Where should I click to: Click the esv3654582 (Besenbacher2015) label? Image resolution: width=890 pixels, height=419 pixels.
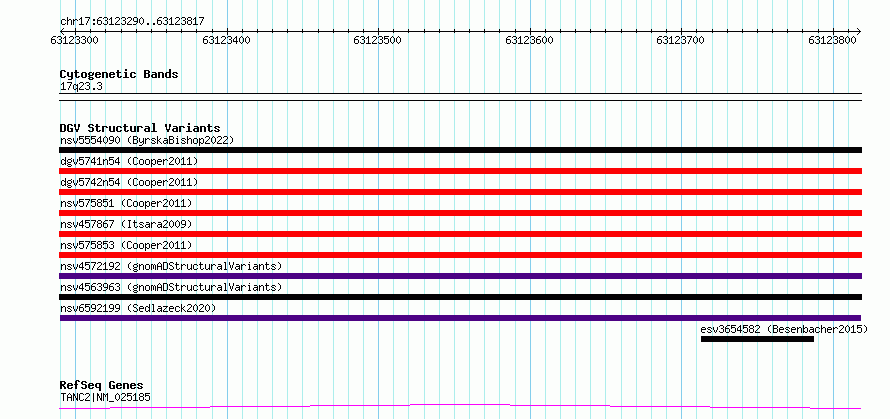point(784,329)
